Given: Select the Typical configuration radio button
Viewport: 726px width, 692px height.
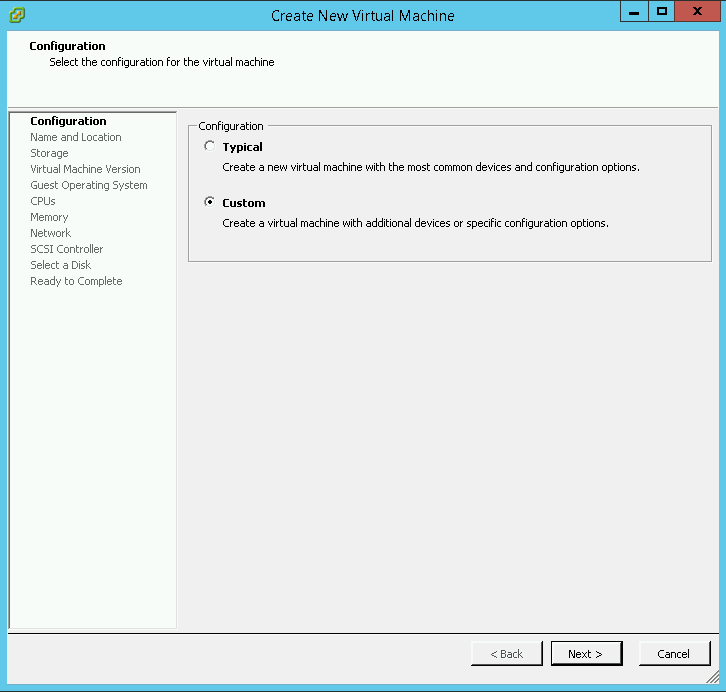Looking at the screenshot, I should click(x=209, y=146).
